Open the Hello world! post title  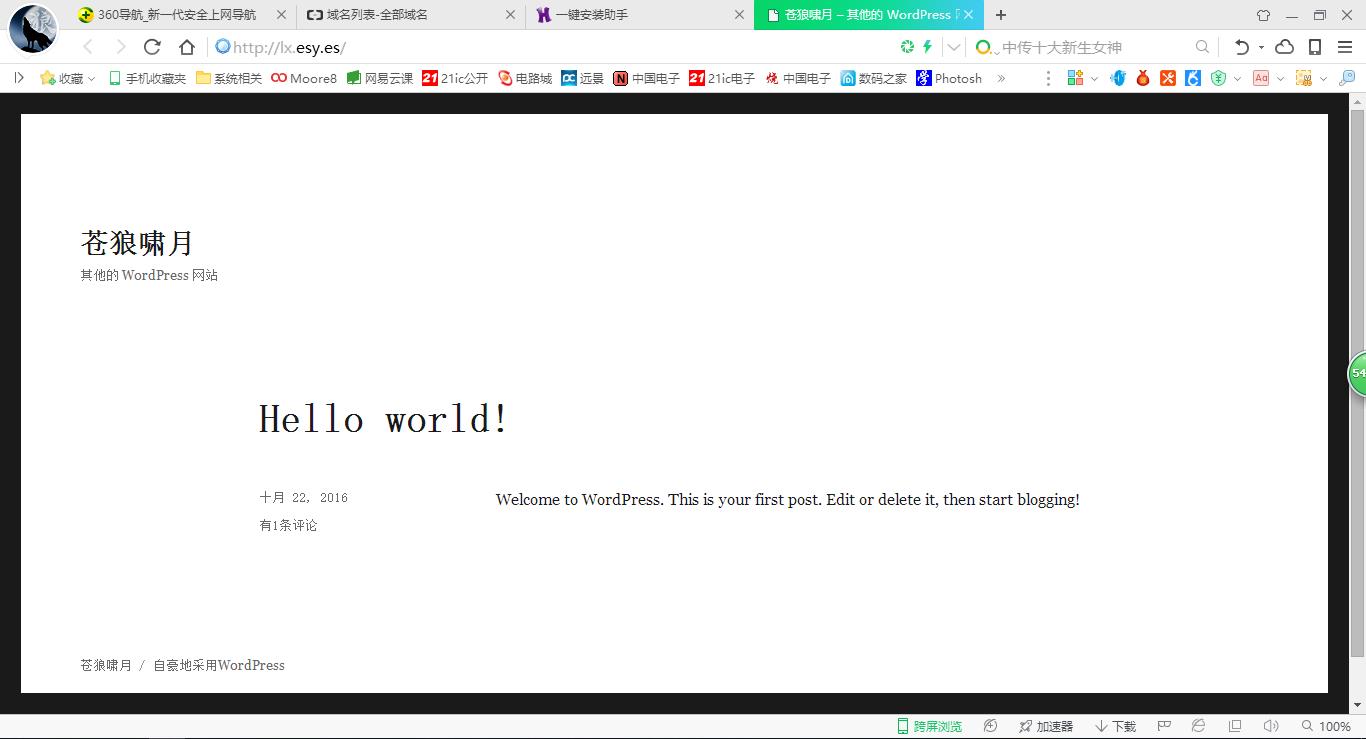click(384, 419)
